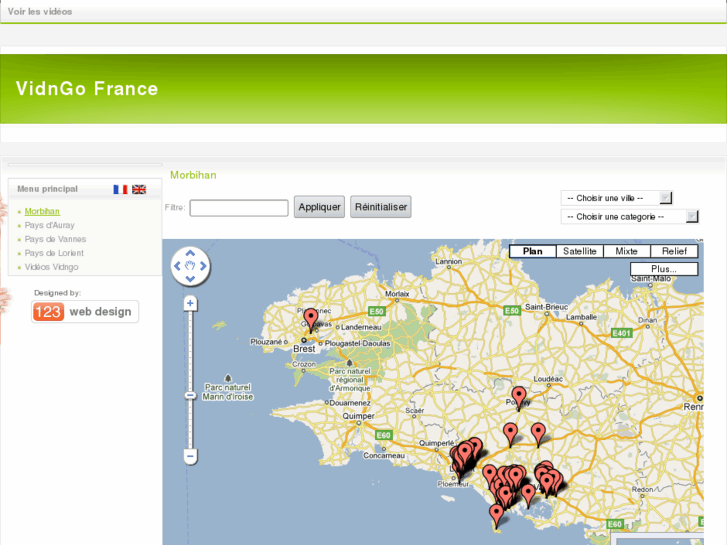
Task: Pan the map right arrow
Action: [203, 266]
